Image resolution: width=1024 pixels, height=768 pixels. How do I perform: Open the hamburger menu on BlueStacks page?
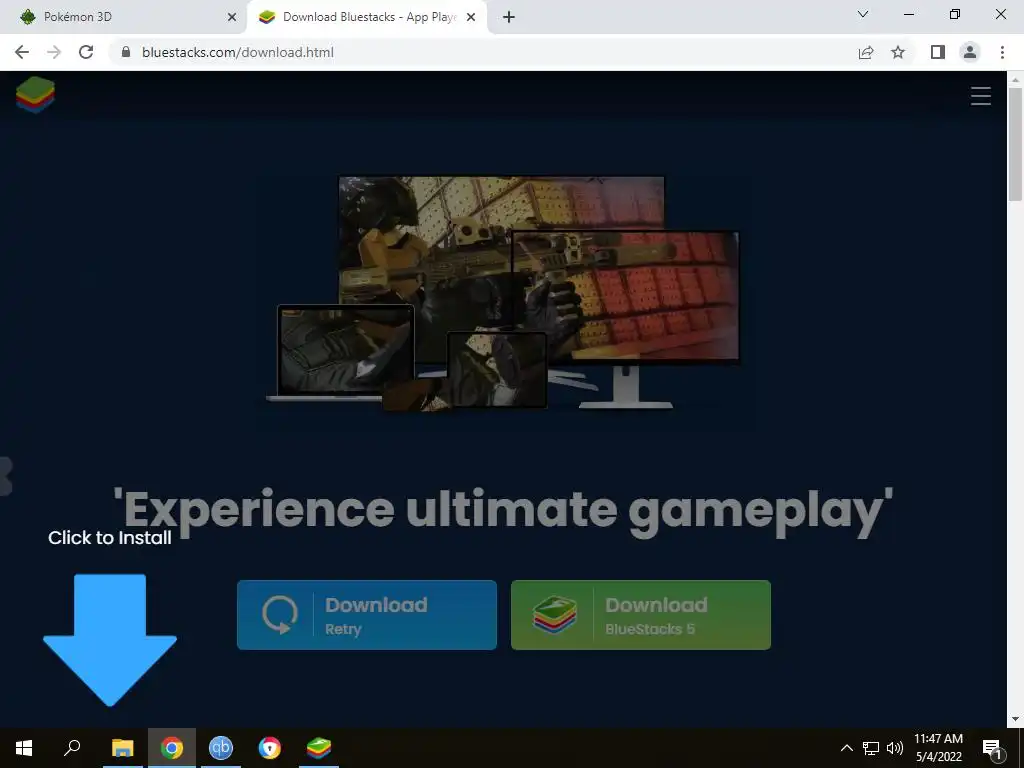pyautogui.click(x=980, y=96)
